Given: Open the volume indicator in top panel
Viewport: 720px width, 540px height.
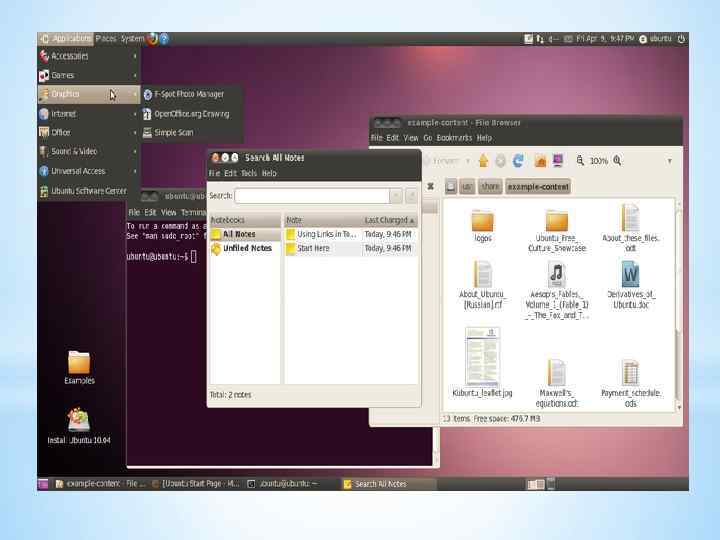Looking at the screenshot, I should click(553, 39).
